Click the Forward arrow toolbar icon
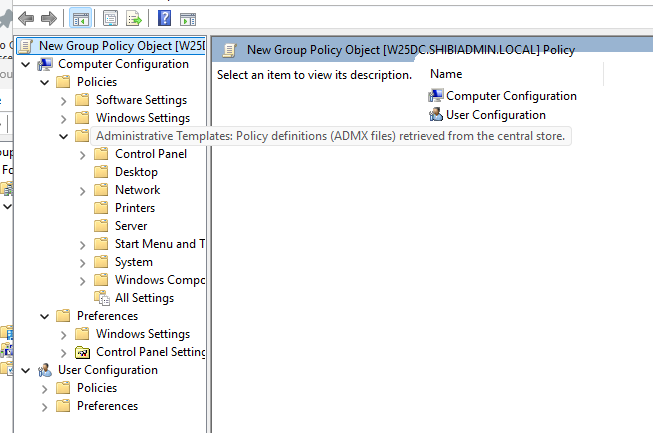The image size is (653, 433). point(49,18)
